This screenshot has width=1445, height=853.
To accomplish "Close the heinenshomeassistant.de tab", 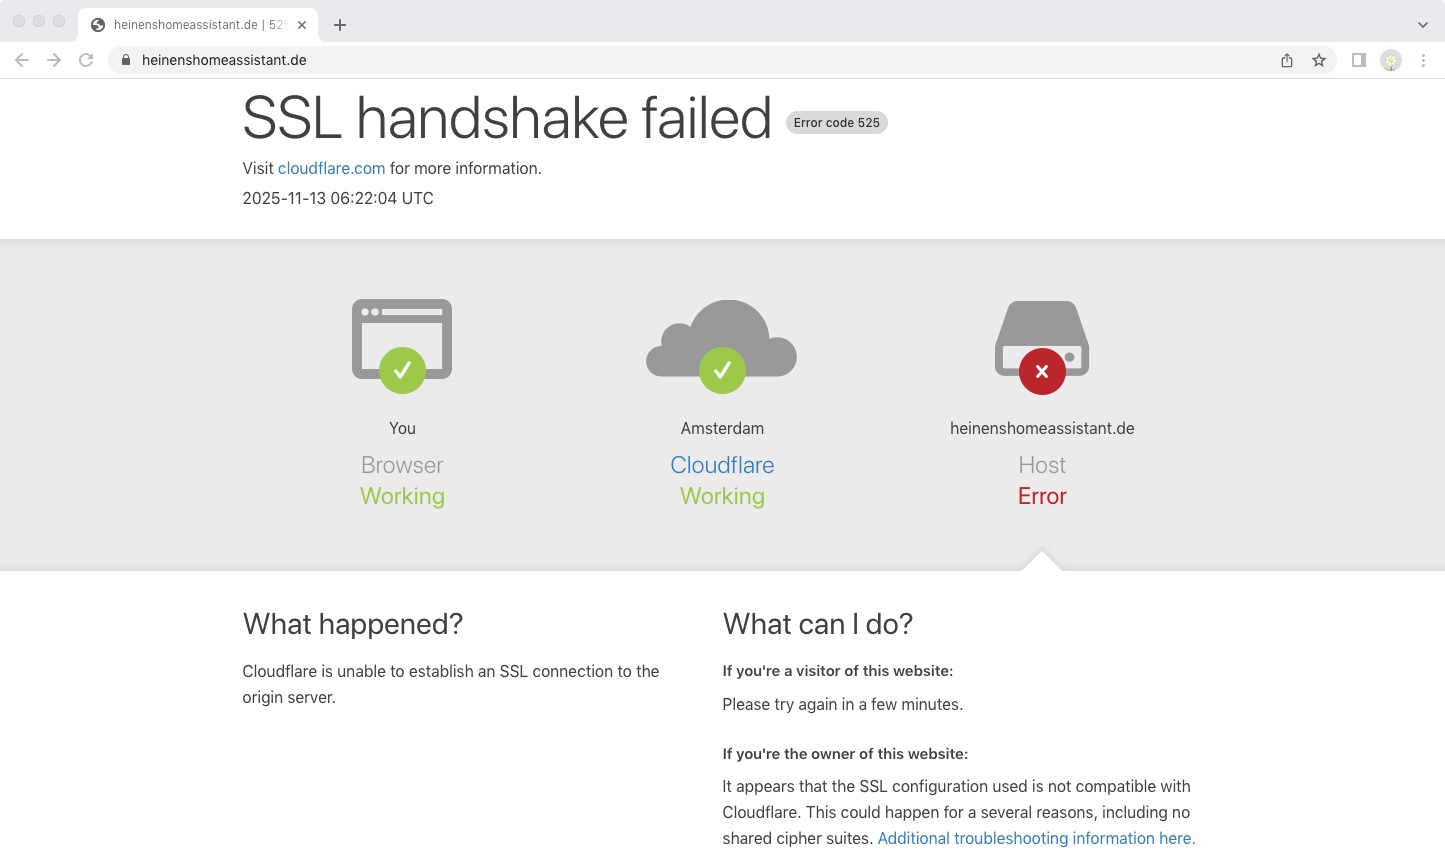I will tap(302, 25).
